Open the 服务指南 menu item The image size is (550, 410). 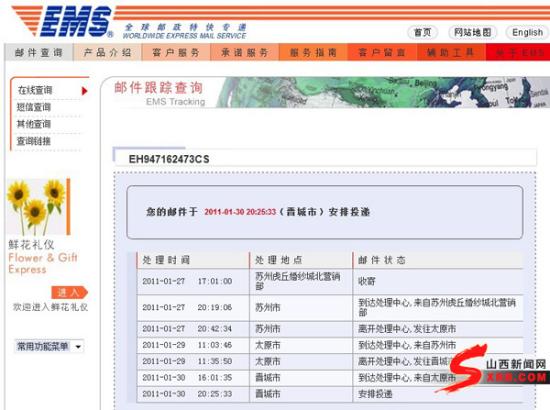point(314,53)
